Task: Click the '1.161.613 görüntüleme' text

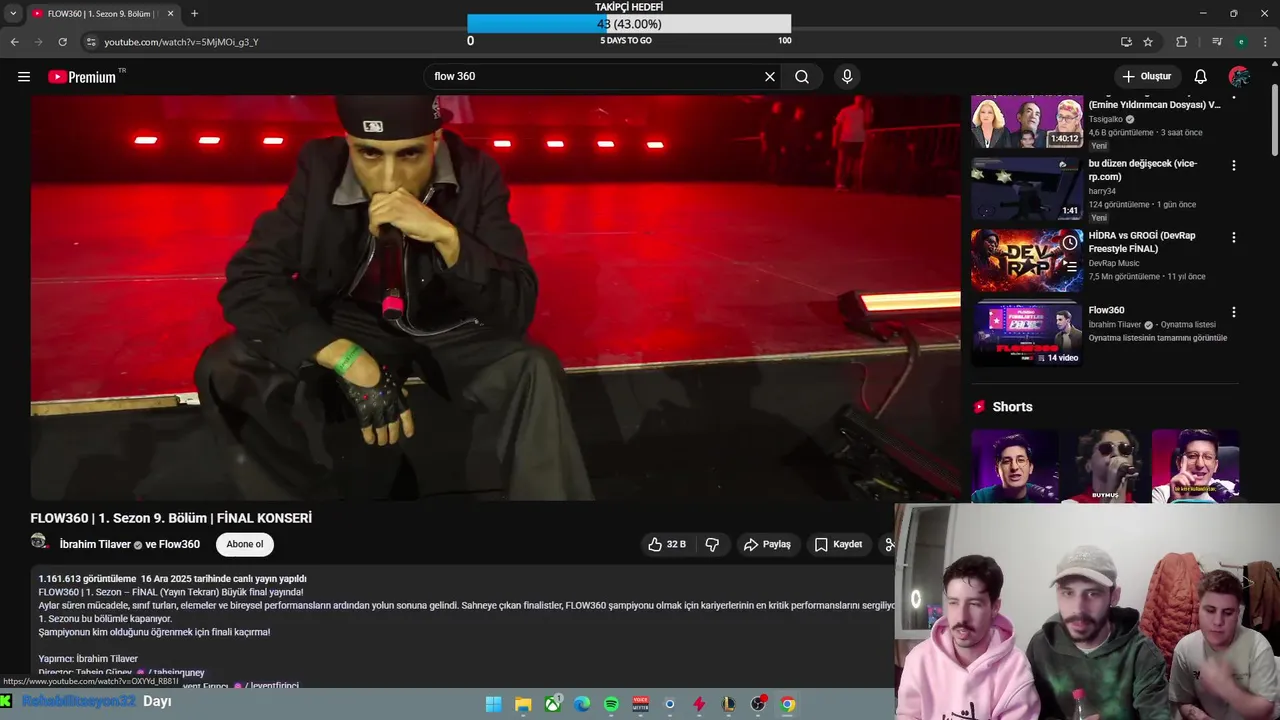Action: pyautogui.click(x=87, y=579)
